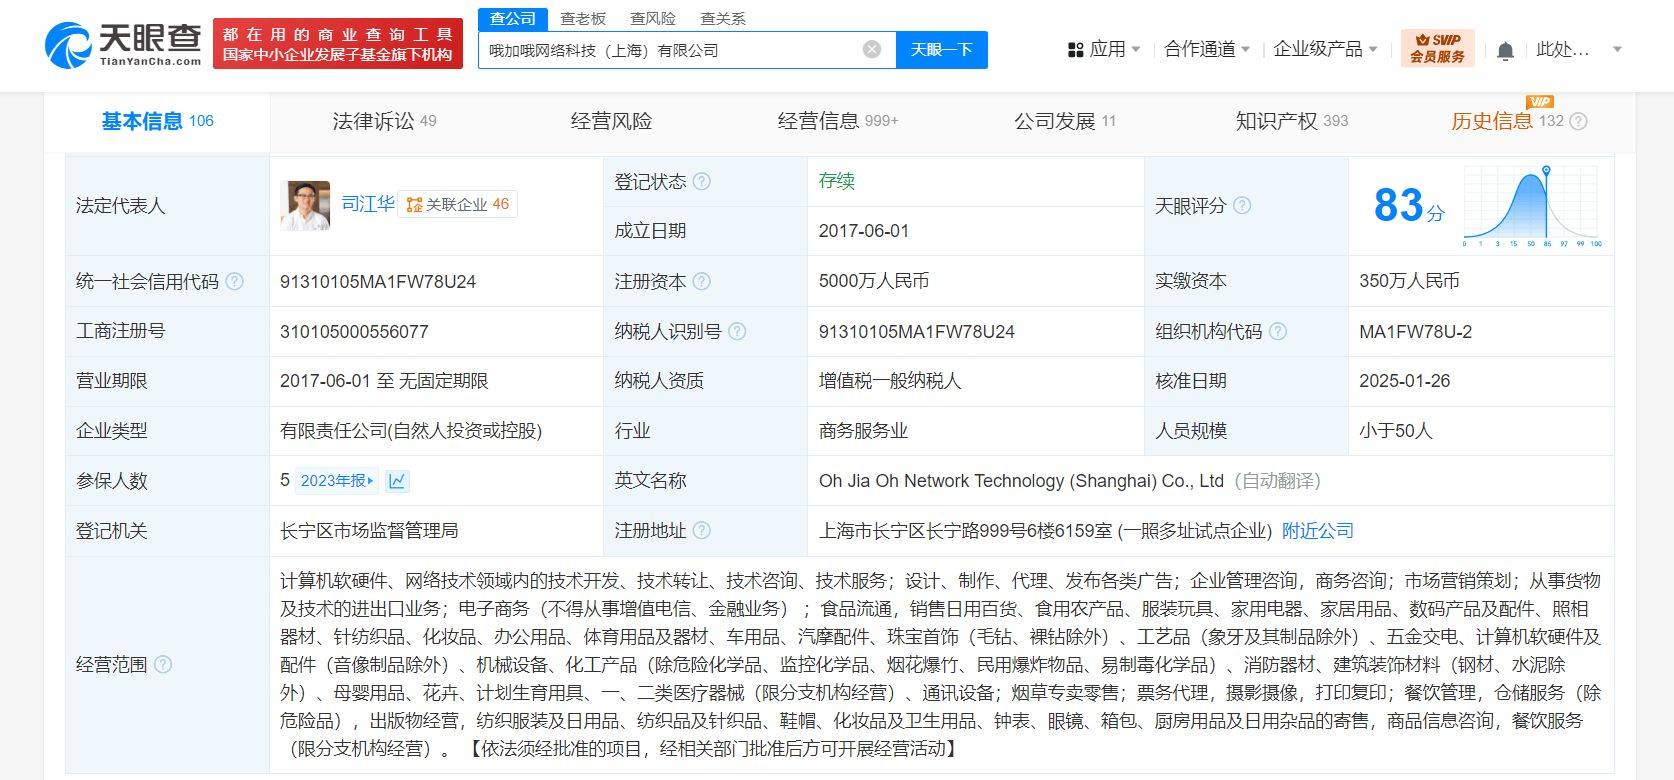The image size is (1674, 780).
Task: Show help for 登记状态
Action: pyautogui.click(x=702, y=181)
